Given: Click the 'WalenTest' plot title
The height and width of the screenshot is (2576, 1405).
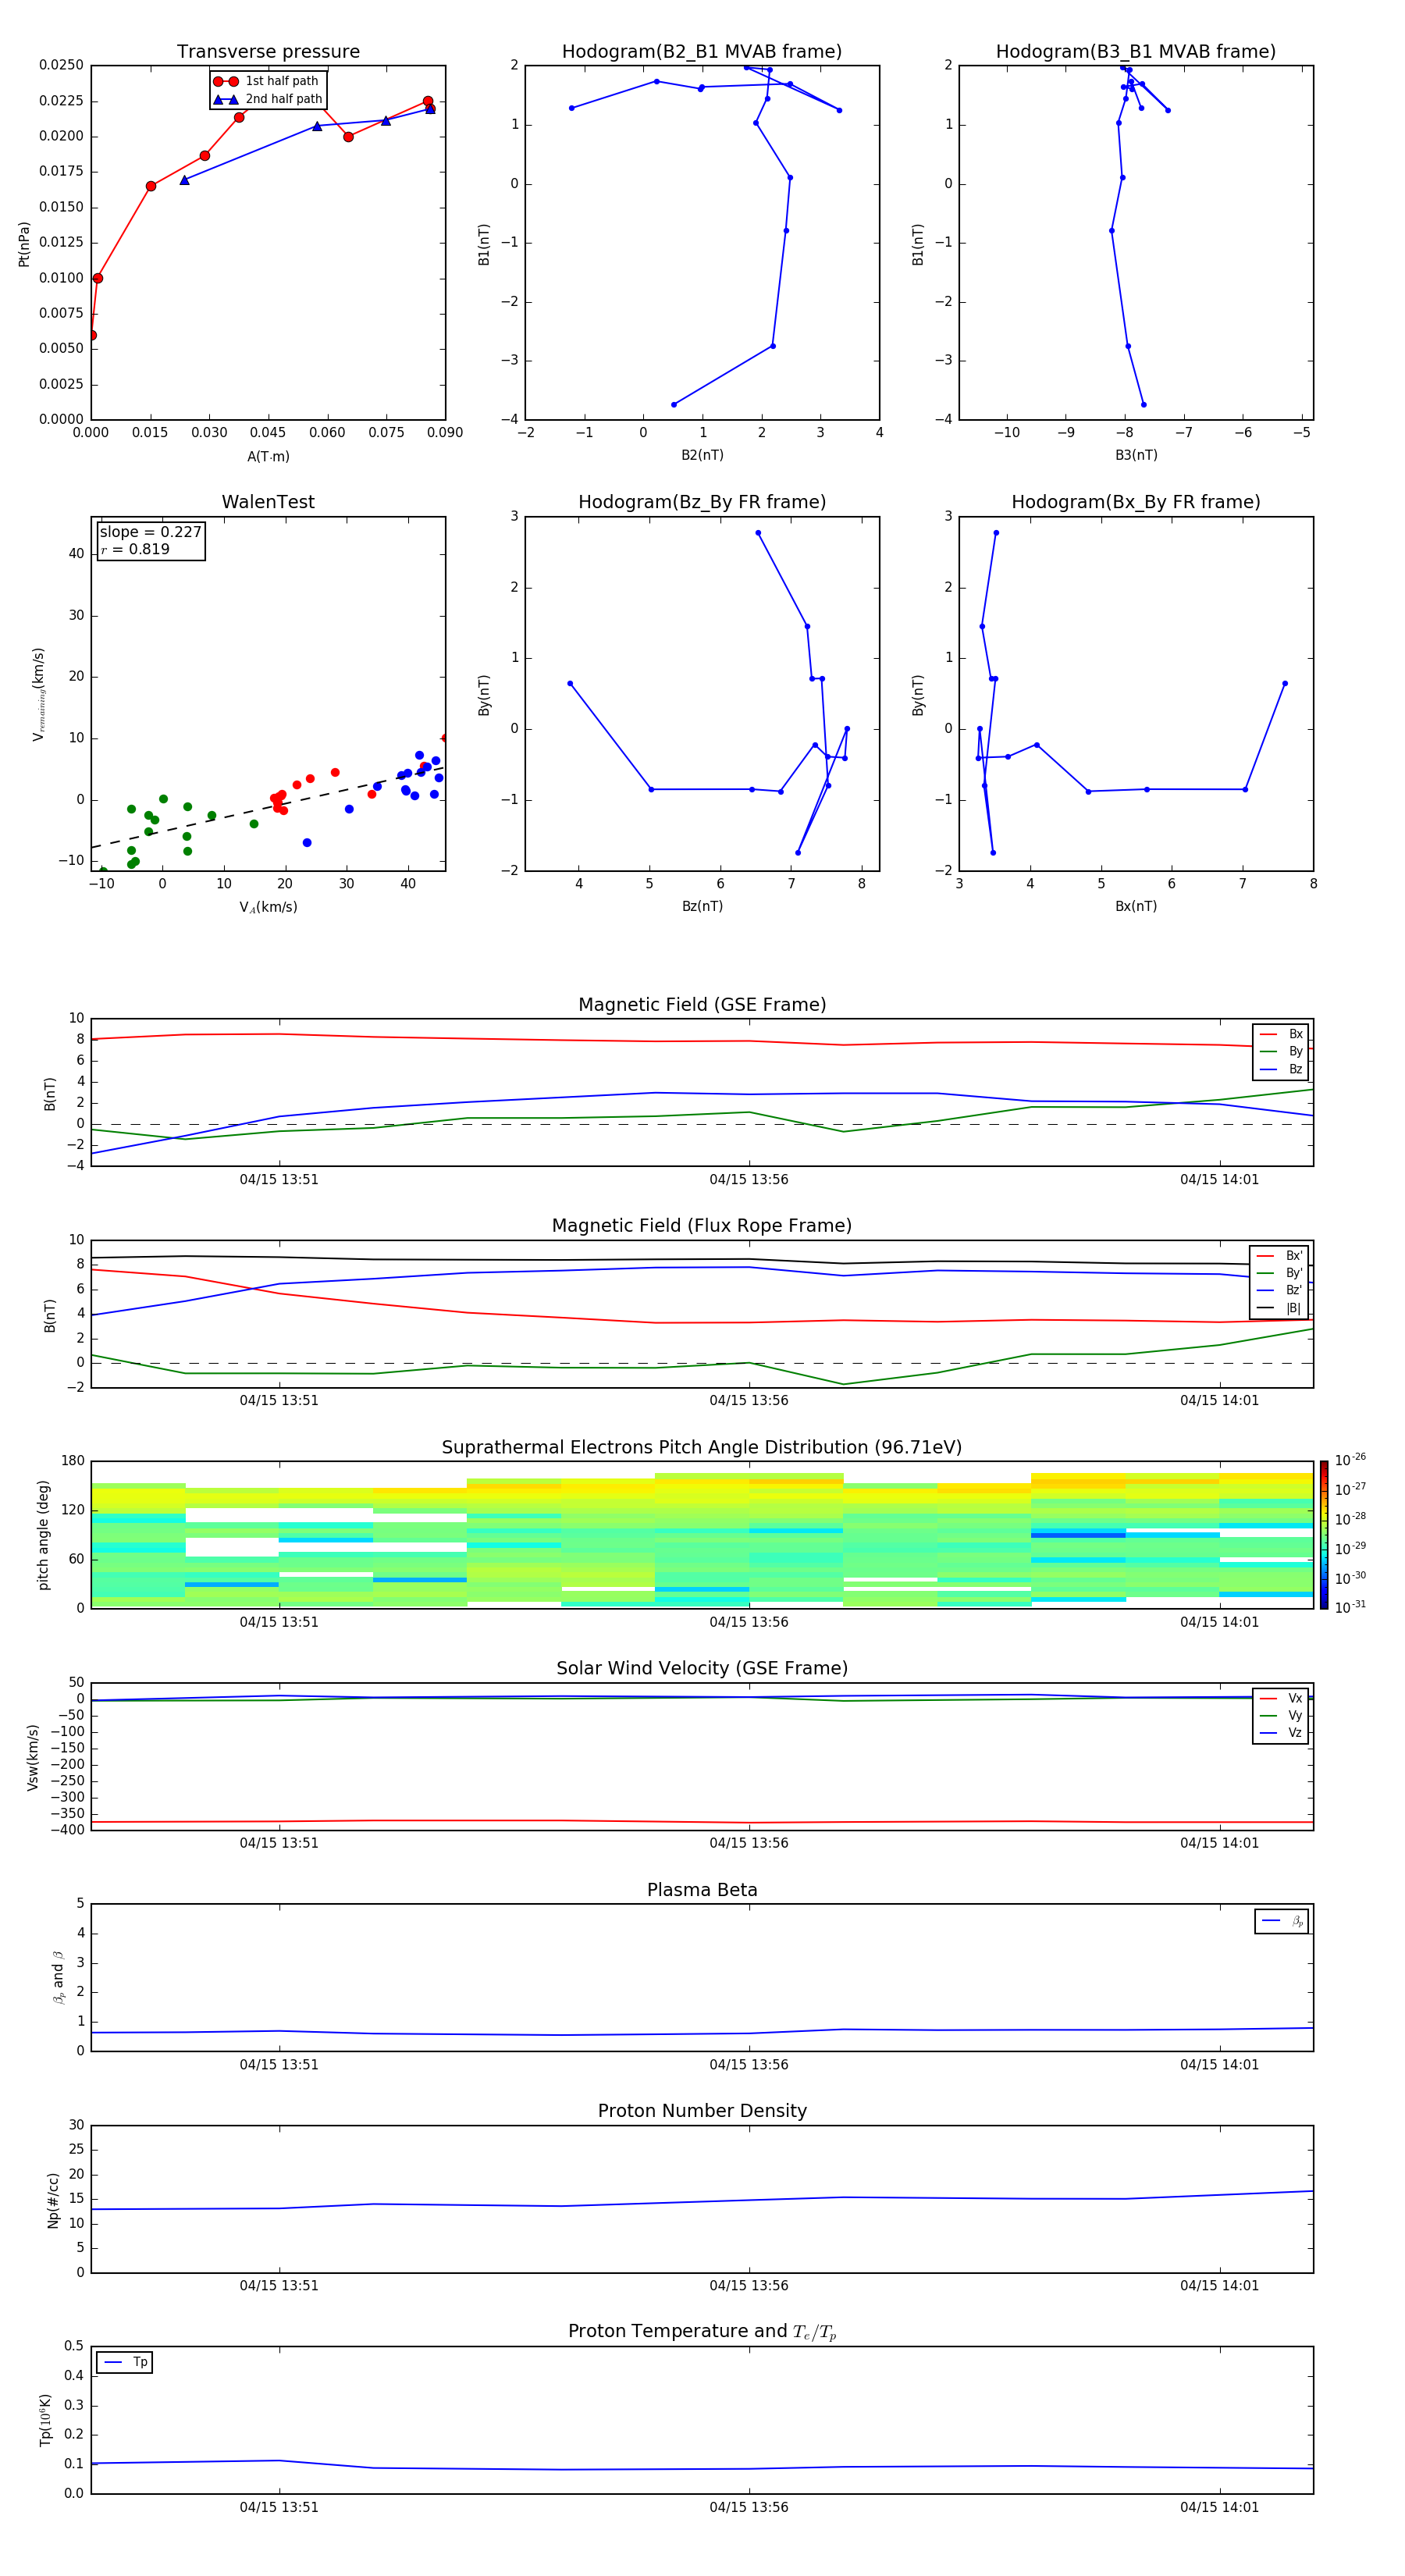Looking at the screenshot, I should (x=268, y=502).
